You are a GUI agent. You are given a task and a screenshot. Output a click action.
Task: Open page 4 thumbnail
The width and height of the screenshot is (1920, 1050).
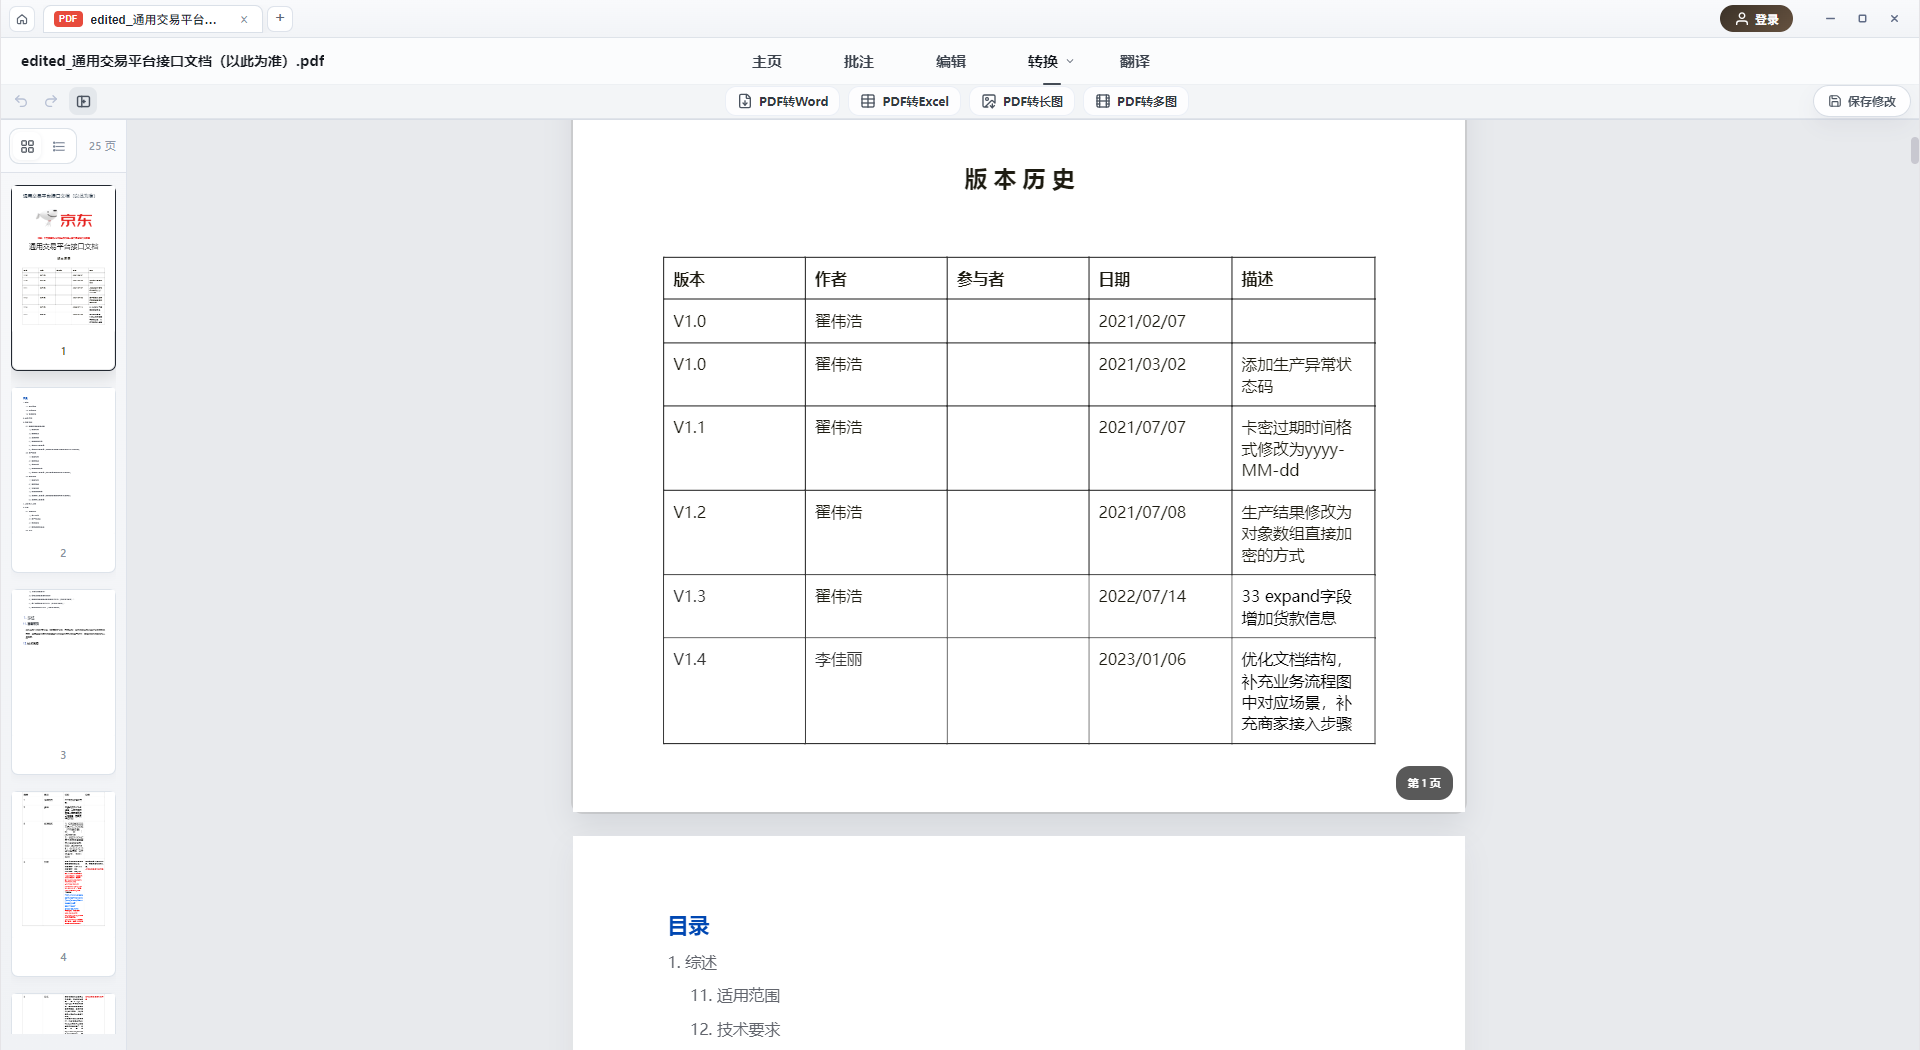tap(63, 883)
